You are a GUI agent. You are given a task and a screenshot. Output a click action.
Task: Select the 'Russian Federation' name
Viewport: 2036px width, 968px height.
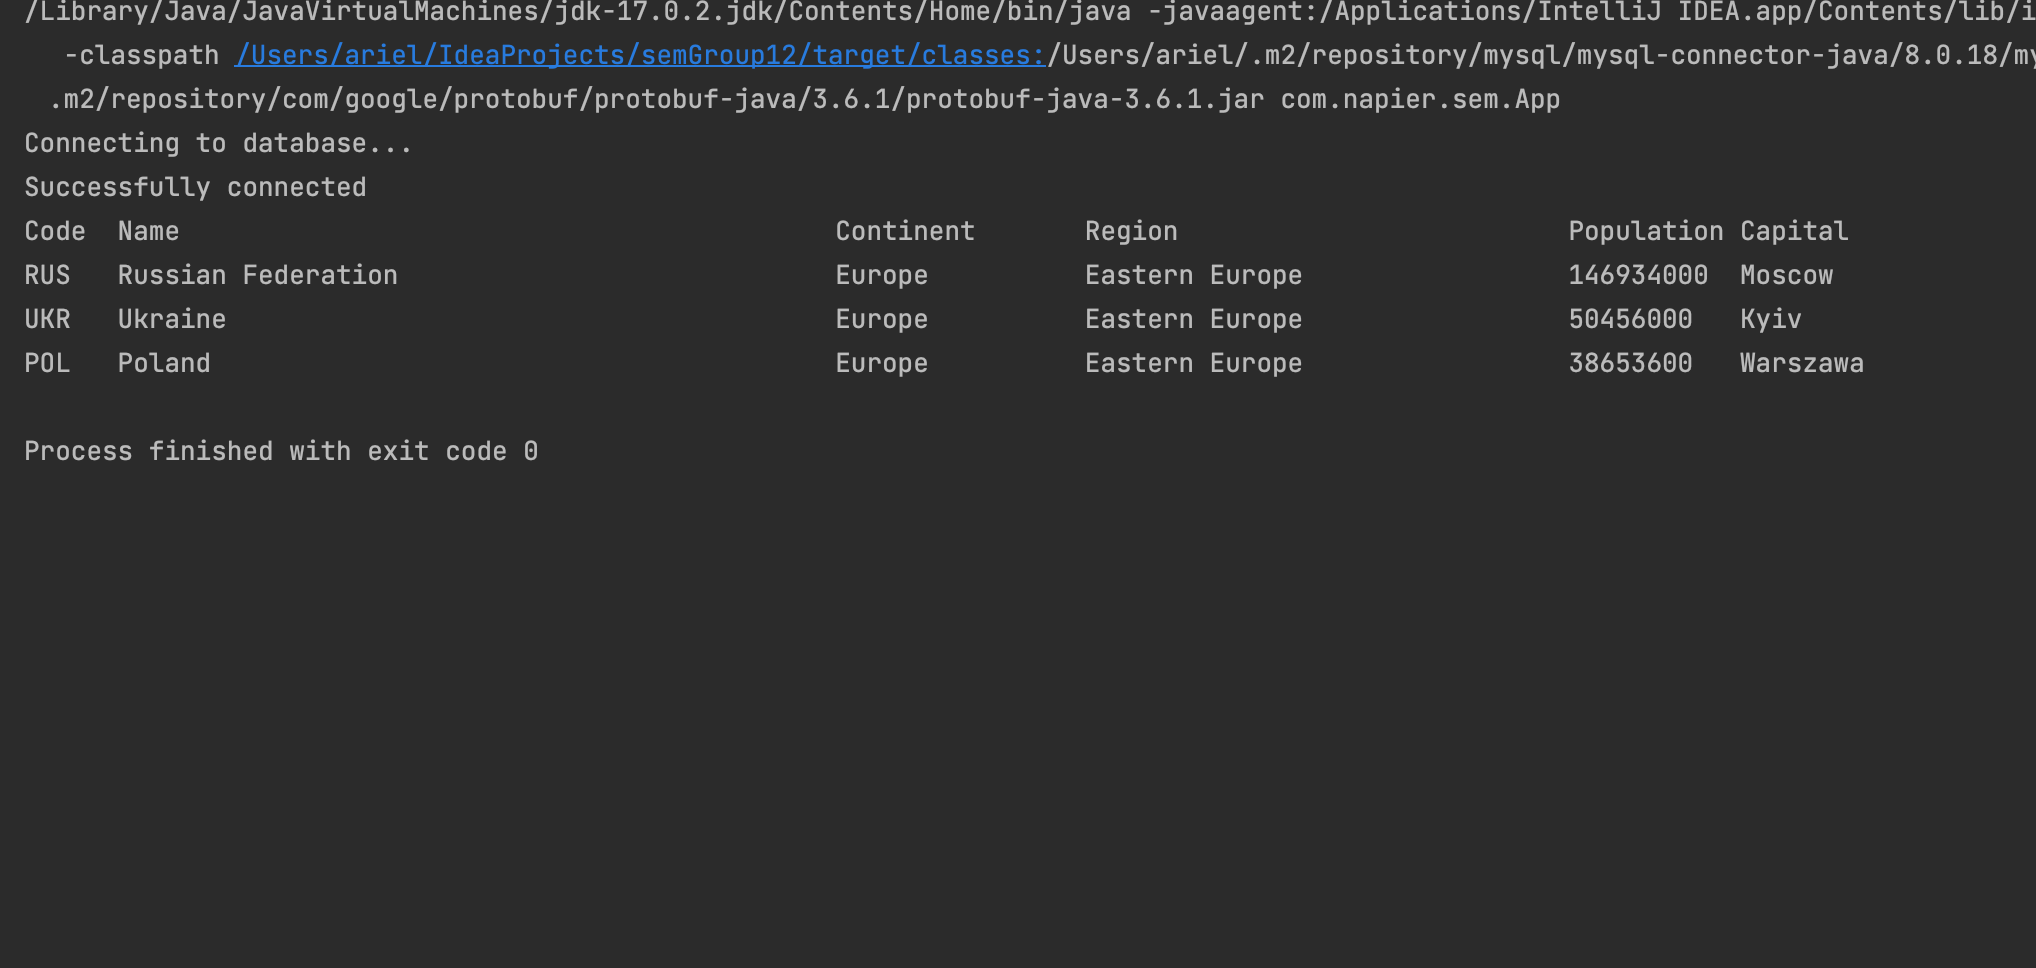coord(258,275)
